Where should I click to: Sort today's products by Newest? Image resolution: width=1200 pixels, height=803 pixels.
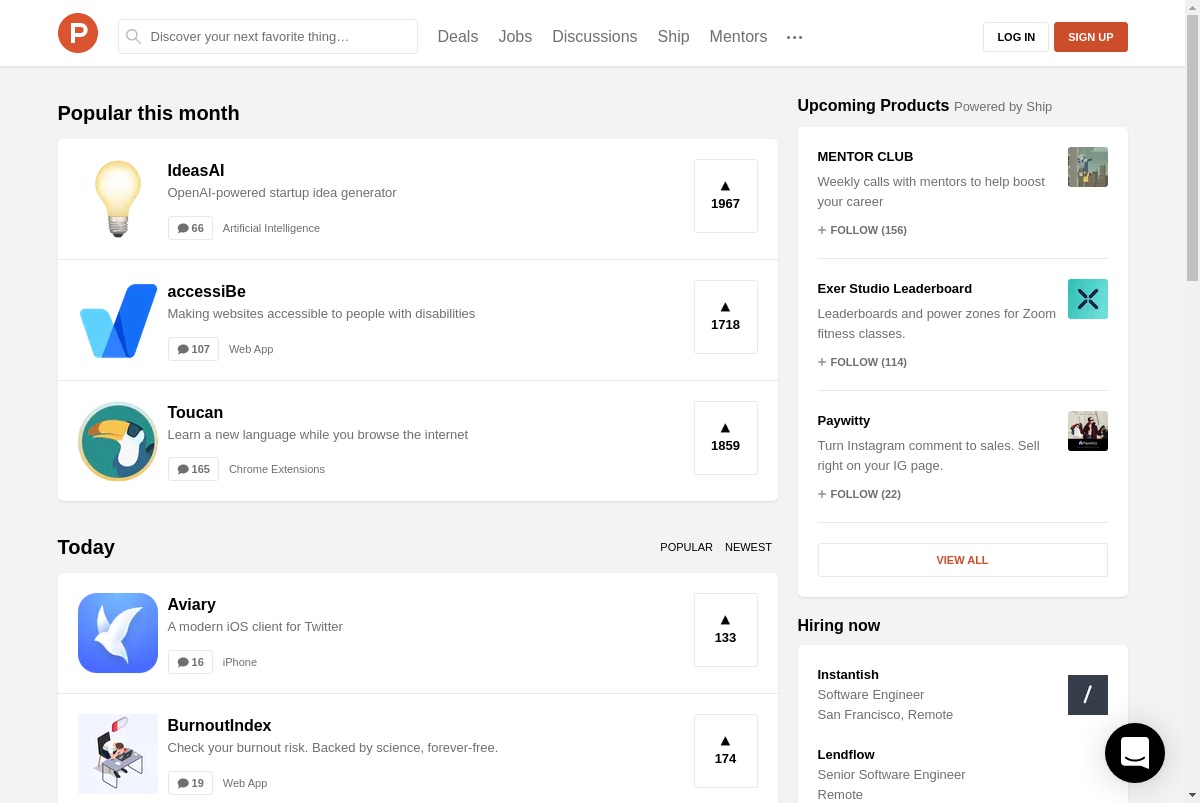(748, 547)
